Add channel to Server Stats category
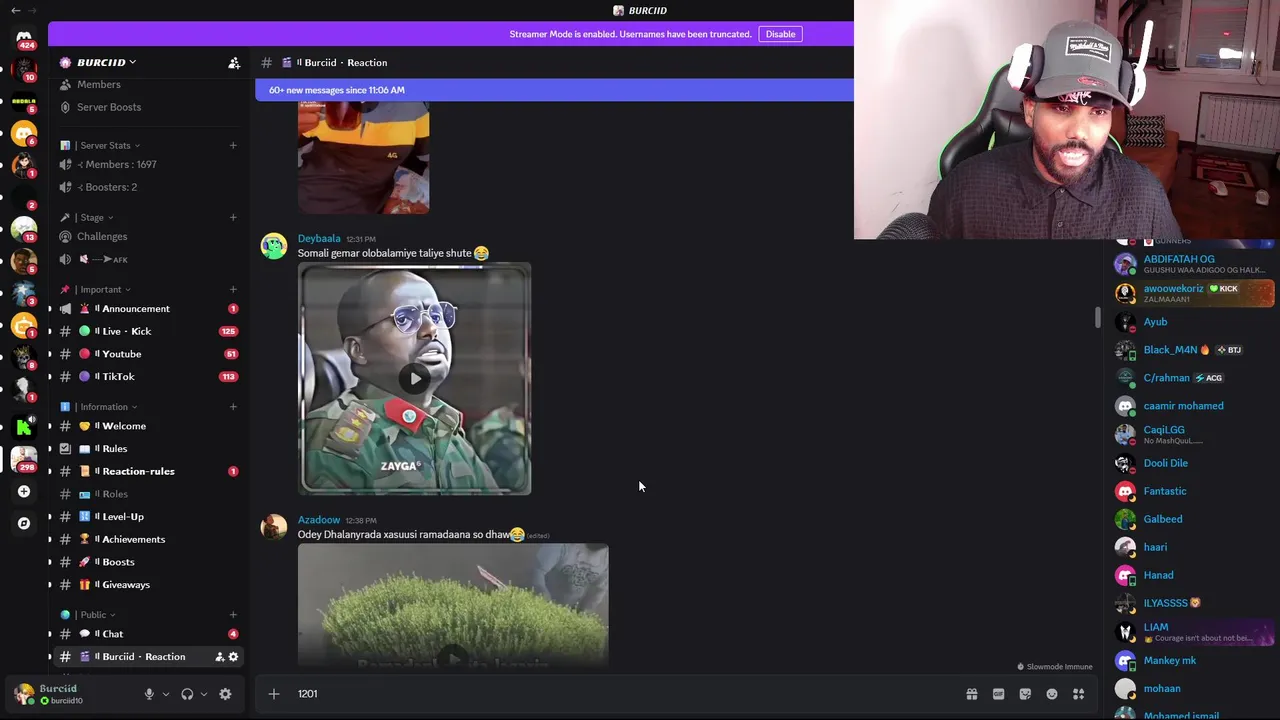This screenshot has height=720, width=1280. click(233, 145)
